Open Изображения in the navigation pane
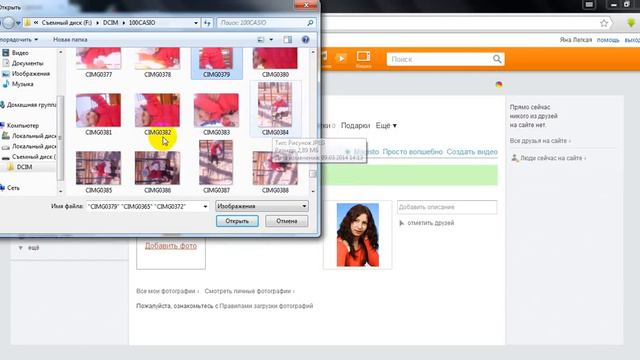The height and width of the screenshot is (360, 640). click(x=31, y=73)
